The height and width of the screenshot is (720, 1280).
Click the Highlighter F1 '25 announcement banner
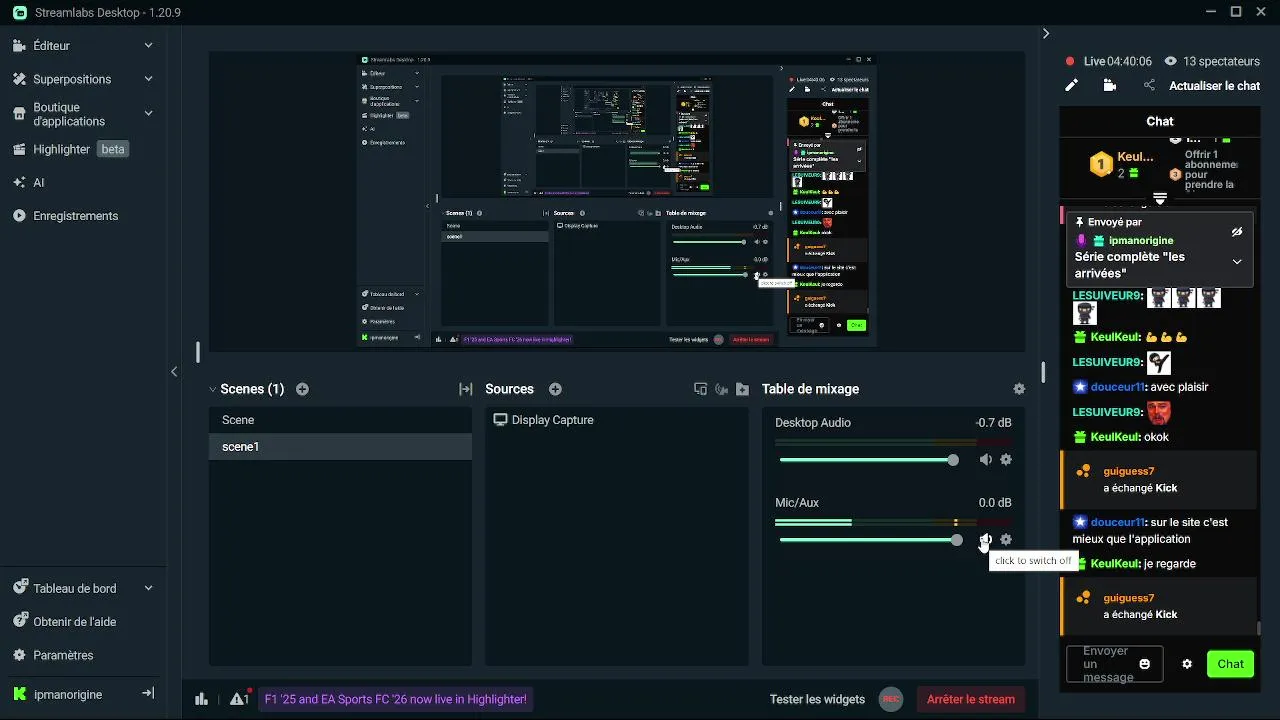coord(395,699)
